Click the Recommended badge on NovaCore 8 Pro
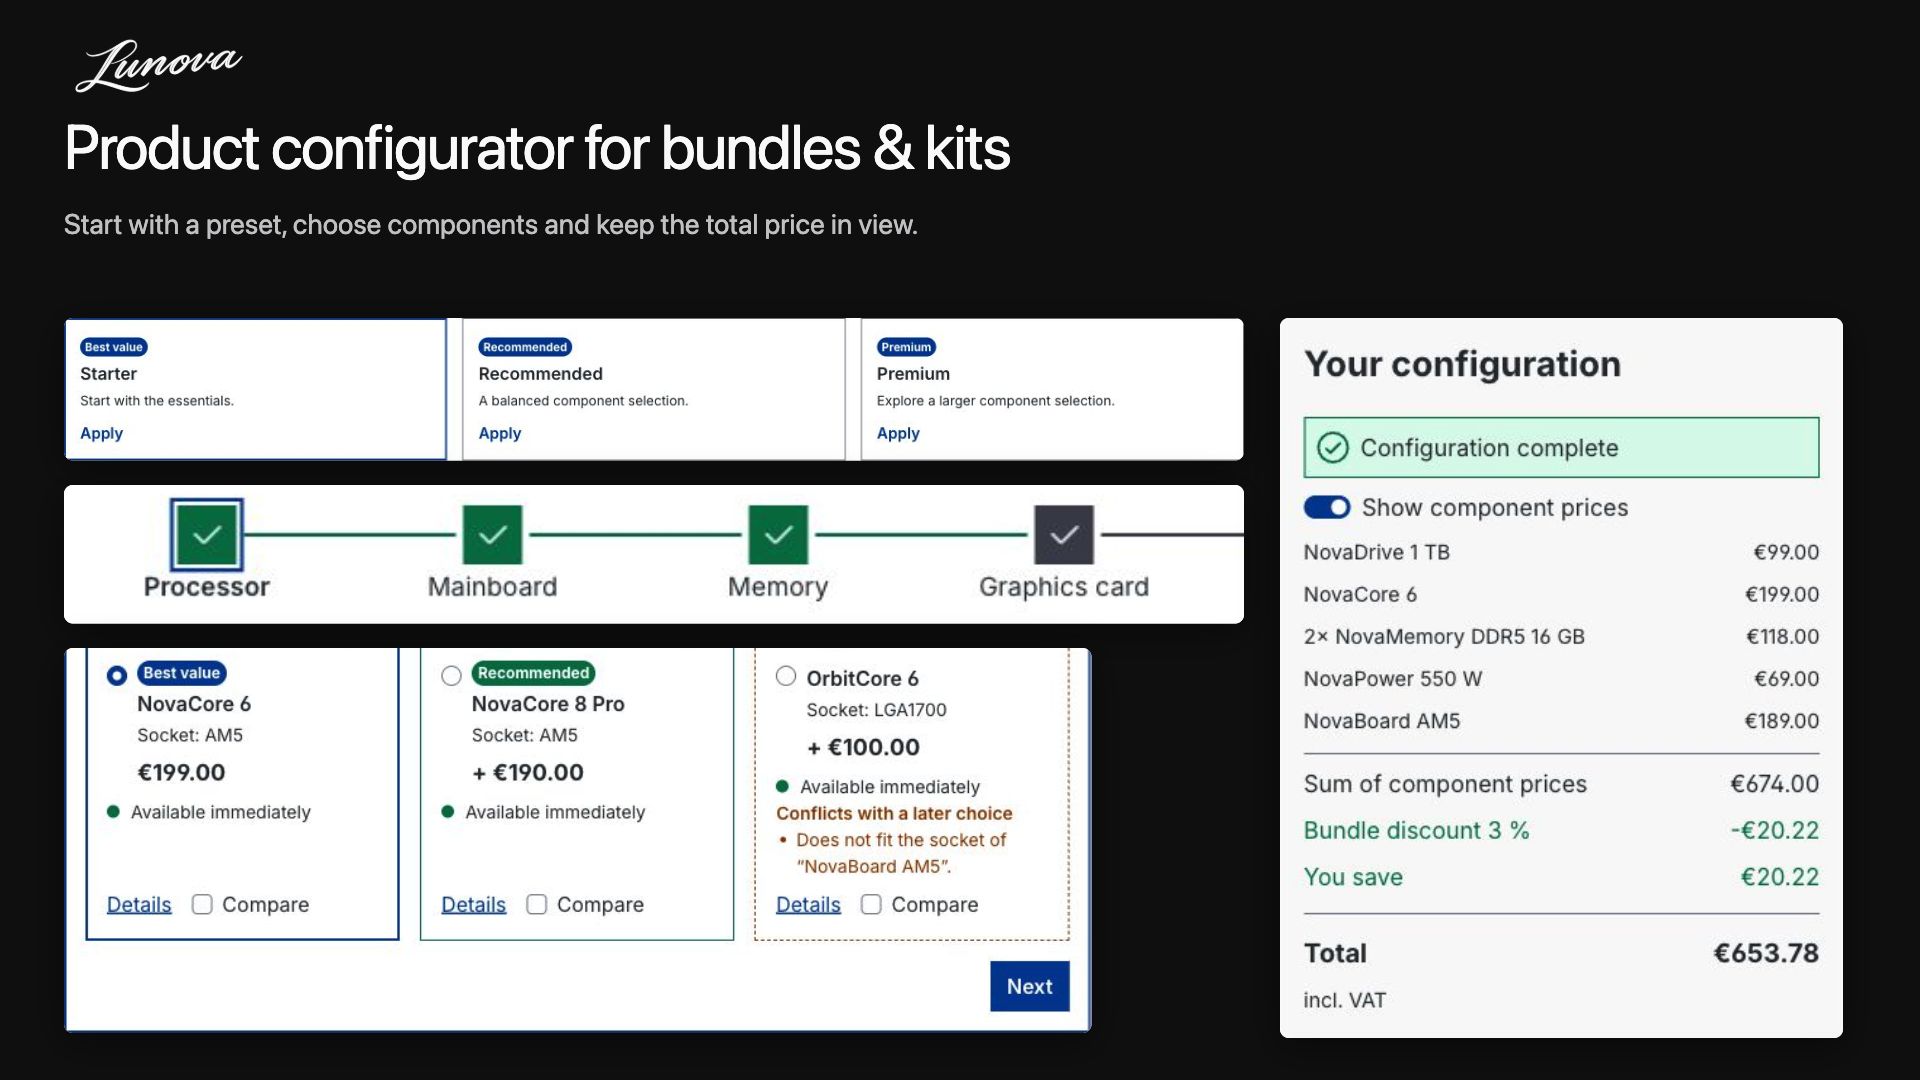This screenshot has height=1080, width=1920. click(x=533, y=673)
